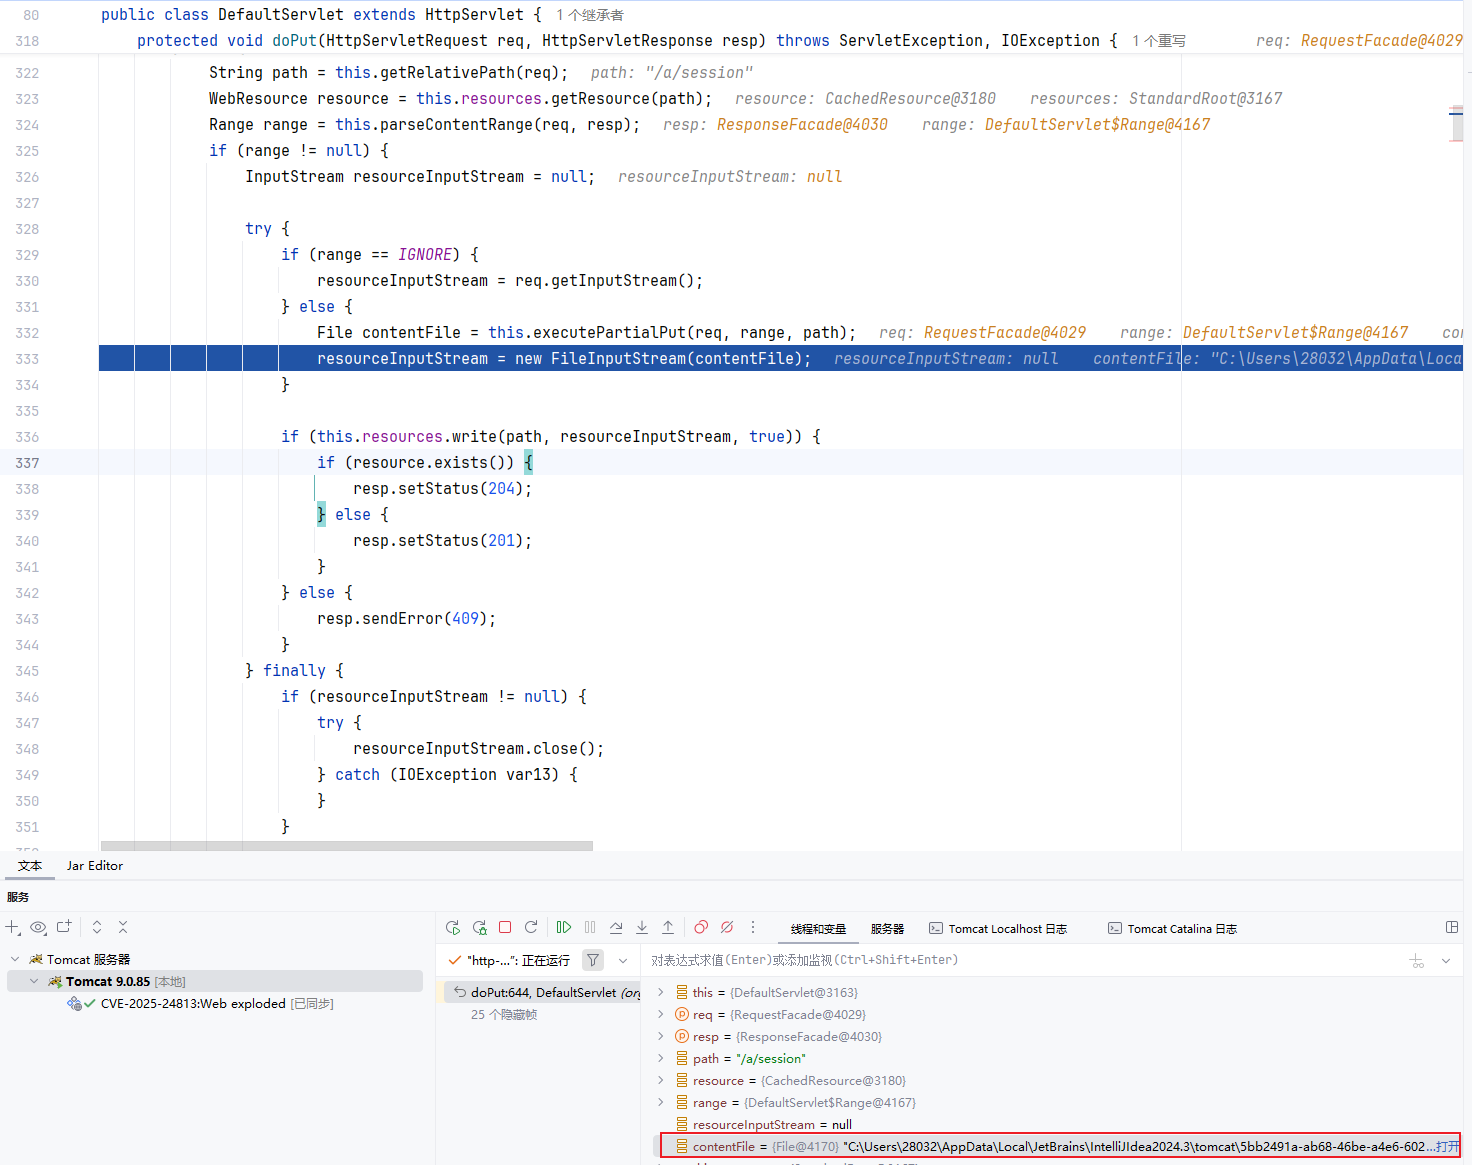This screenshot has width=1472, height=1165.
Task: Open Tomcat Catalina 日志 tab
Action: pos(1173,929)
